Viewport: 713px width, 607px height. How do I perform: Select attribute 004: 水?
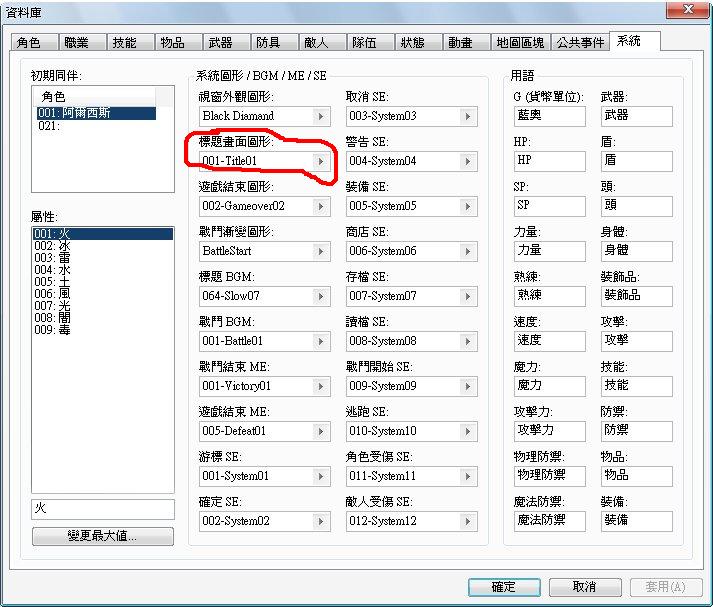coord(103,270)
